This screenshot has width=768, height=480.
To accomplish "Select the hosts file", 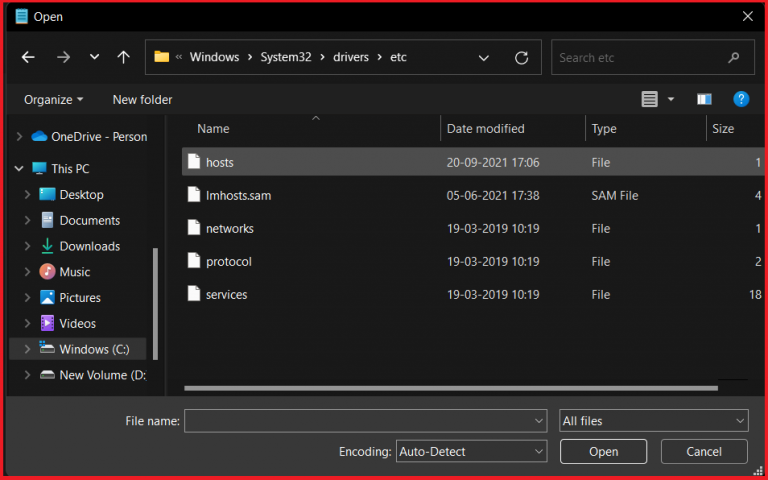I will [x=473, y=162].
